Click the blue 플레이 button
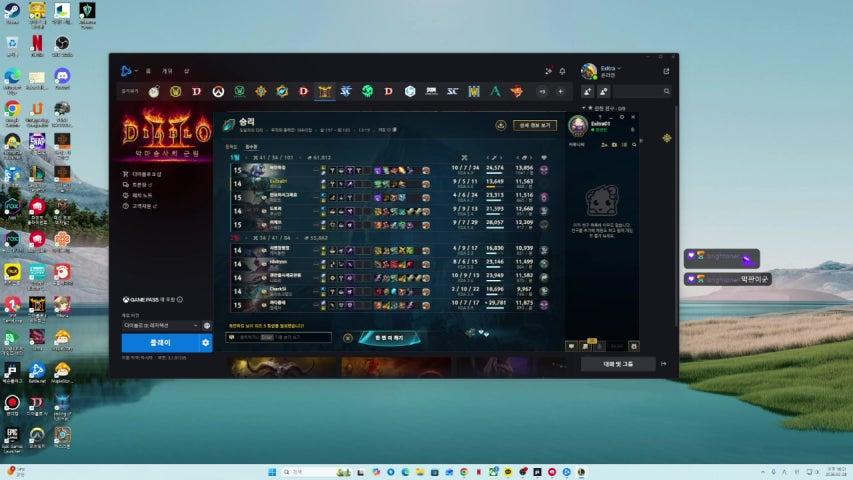853x480 pixels. pos(160,343)
